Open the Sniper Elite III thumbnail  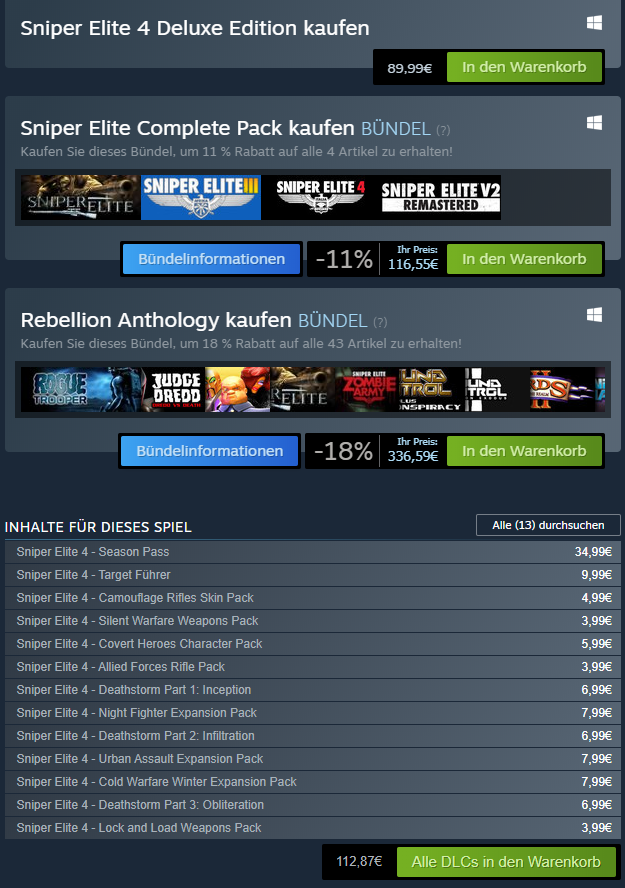click(x=200, y=197)
